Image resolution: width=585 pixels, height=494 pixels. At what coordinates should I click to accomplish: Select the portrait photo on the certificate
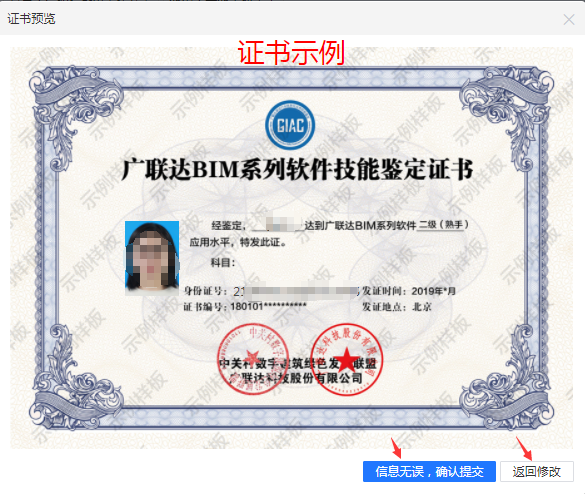click(152, 257)
